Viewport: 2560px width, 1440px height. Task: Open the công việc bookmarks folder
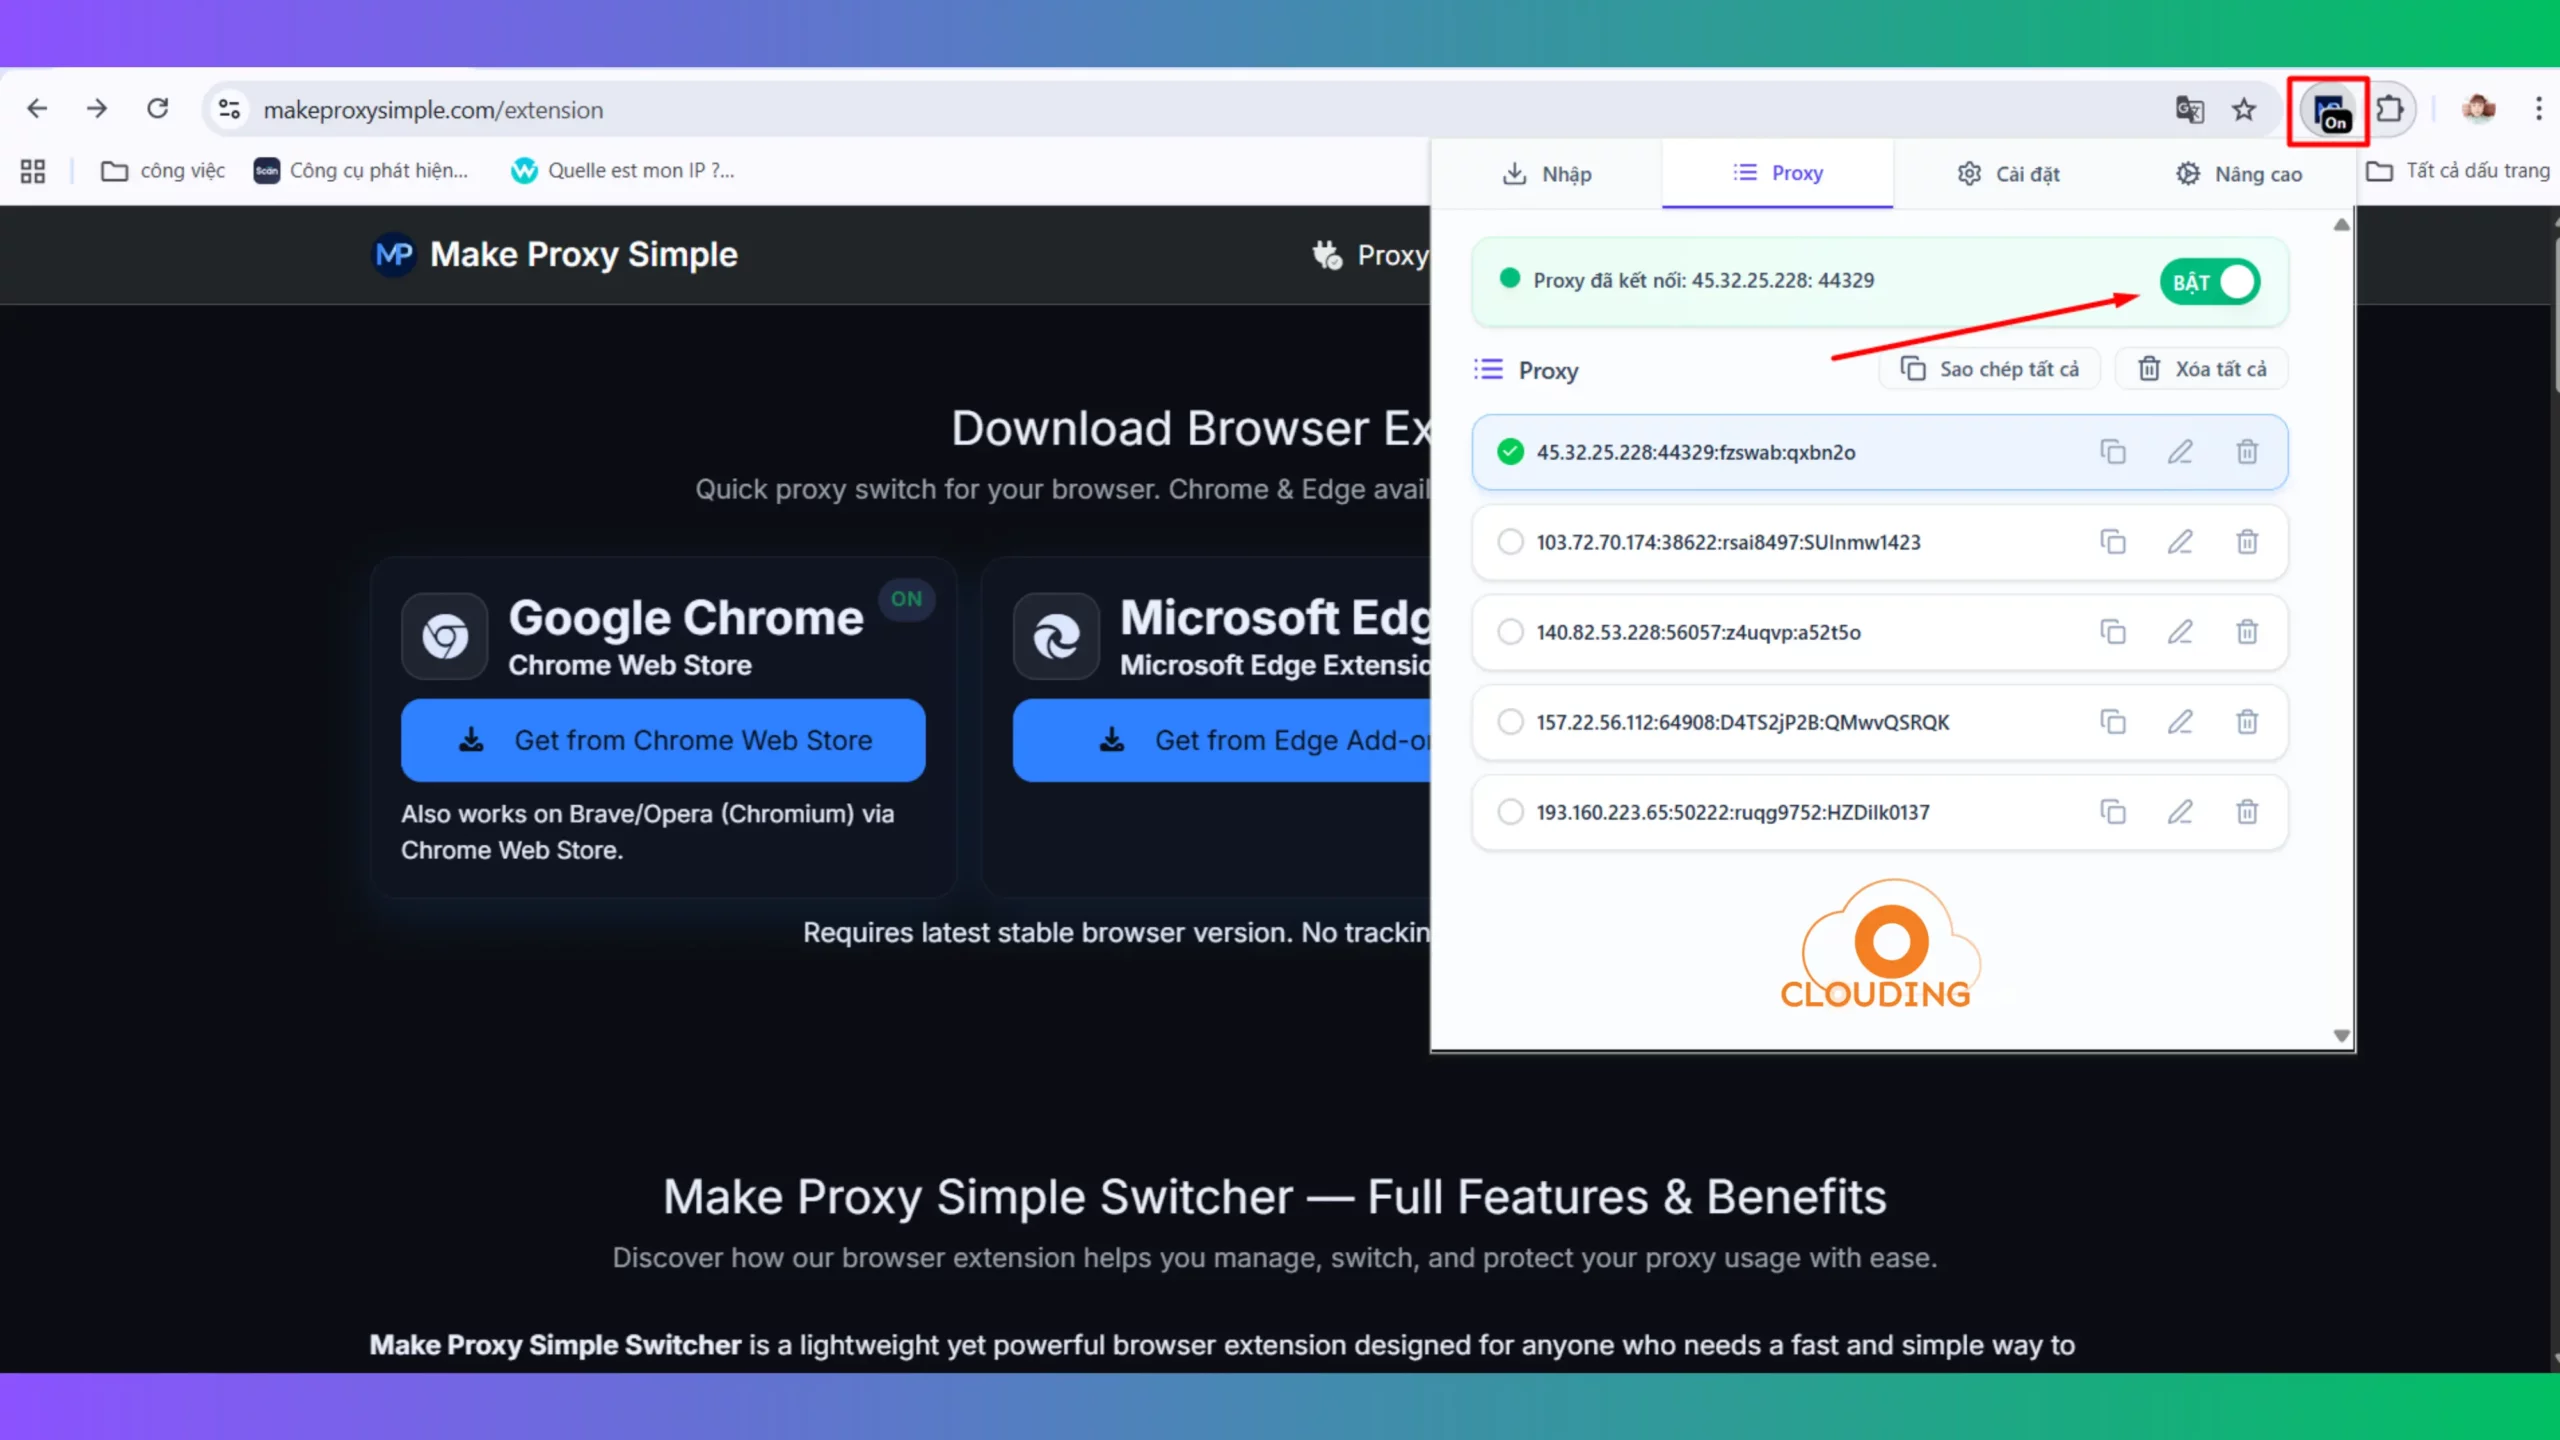(x=163, y=171)
